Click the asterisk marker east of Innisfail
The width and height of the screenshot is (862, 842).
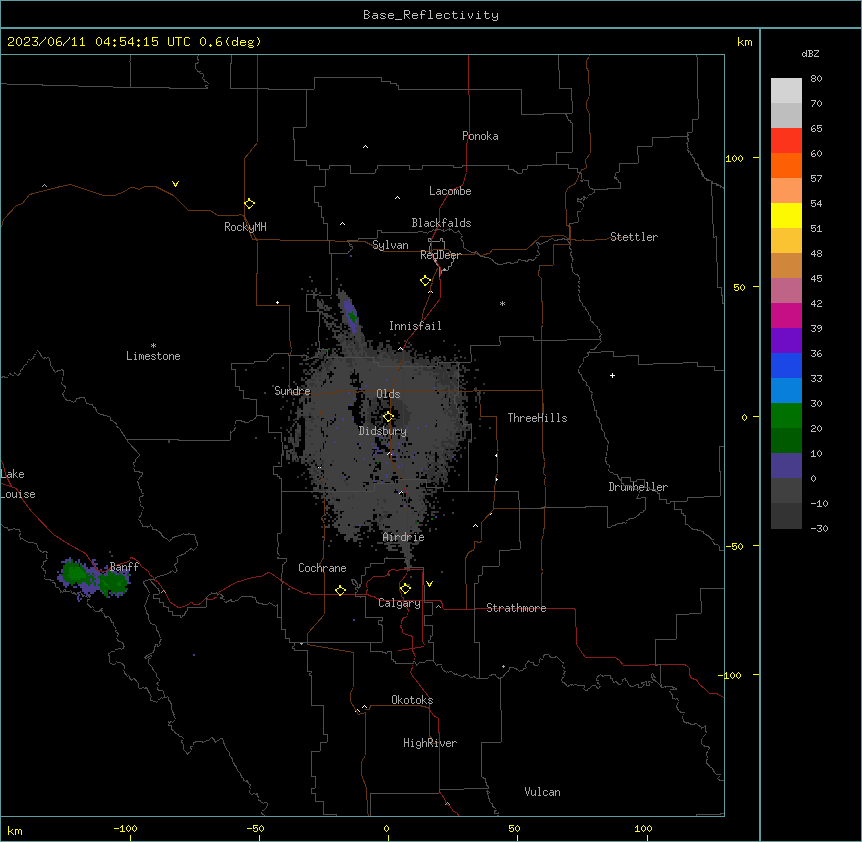coord(502,303)
